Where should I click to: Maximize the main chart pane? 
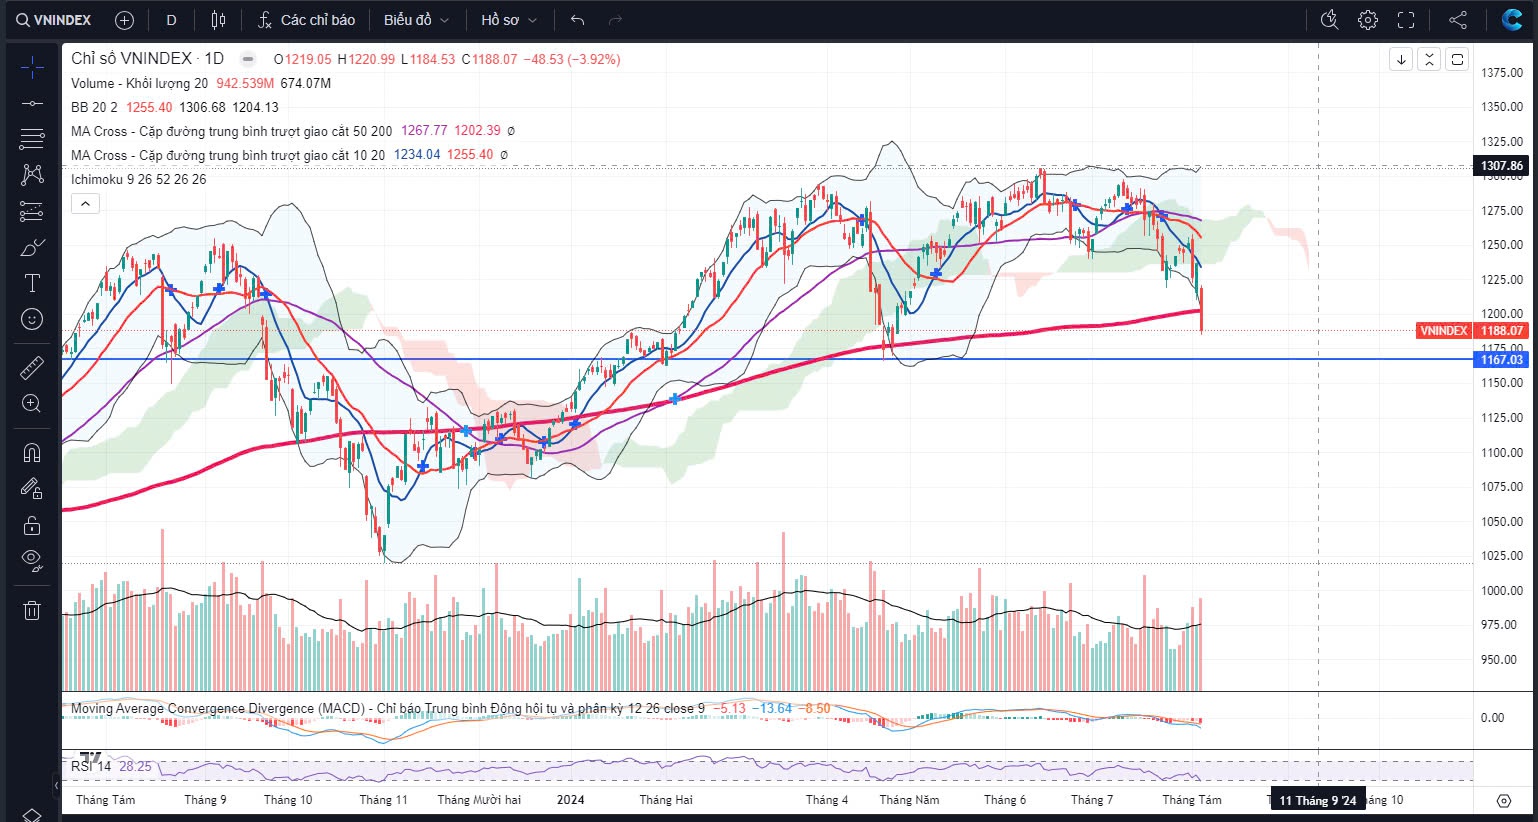(x=1457, y=59)
